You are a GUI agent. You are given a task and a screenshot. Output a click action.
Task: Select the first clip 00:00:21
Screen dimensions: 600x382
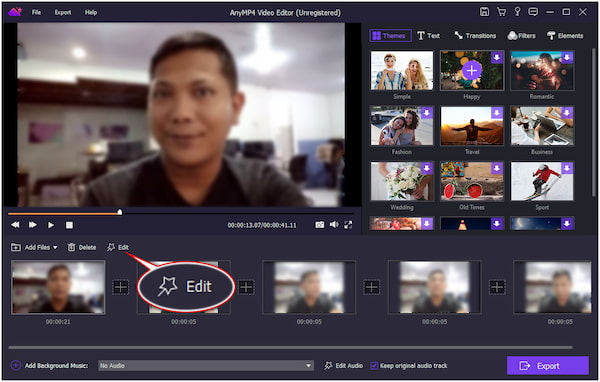pyautogui.click(x=58, y=287)
